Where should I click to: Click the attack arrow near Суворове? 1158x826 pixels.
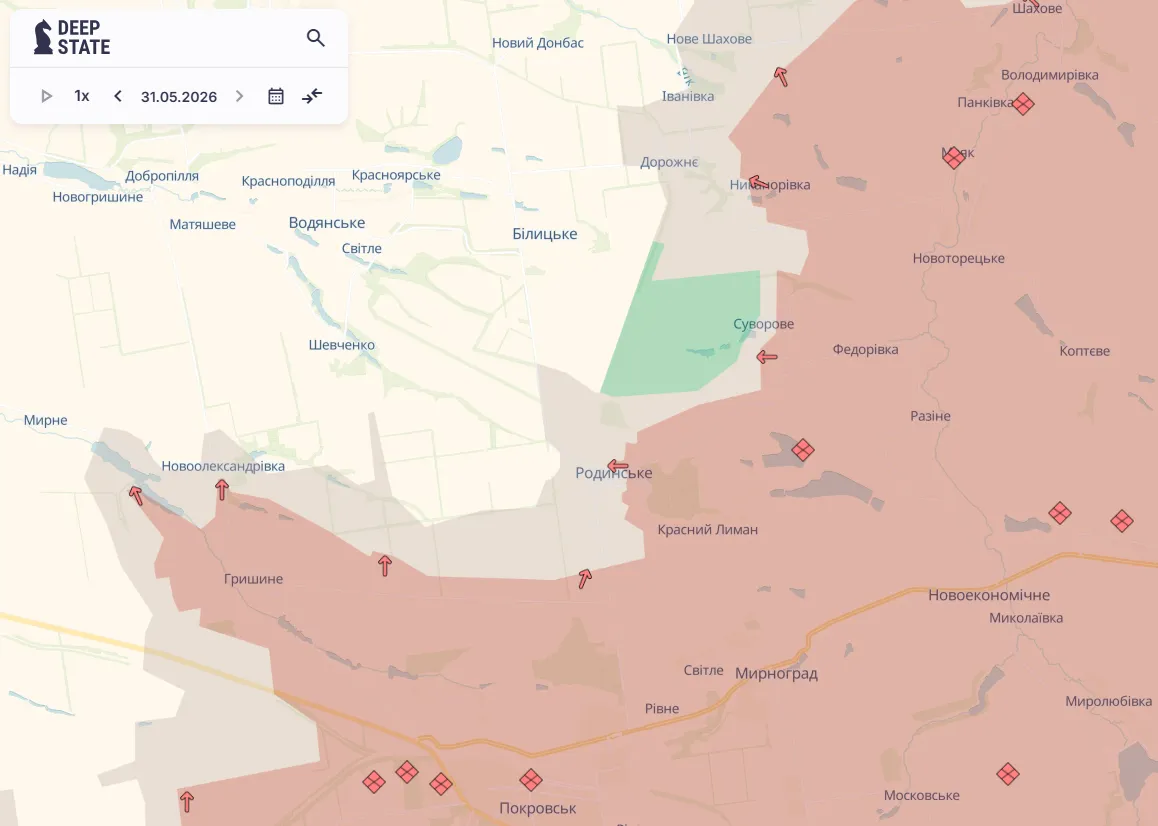click(767, 357)
